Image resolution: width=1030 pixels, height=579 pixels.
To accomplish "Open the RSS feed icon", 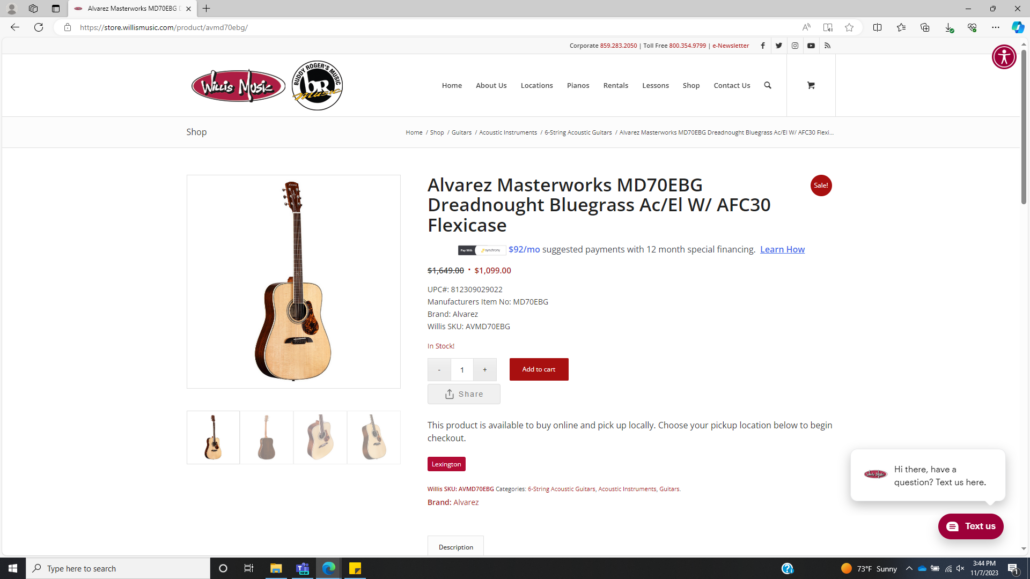I will pyautogui.click(x=828, y=46).
